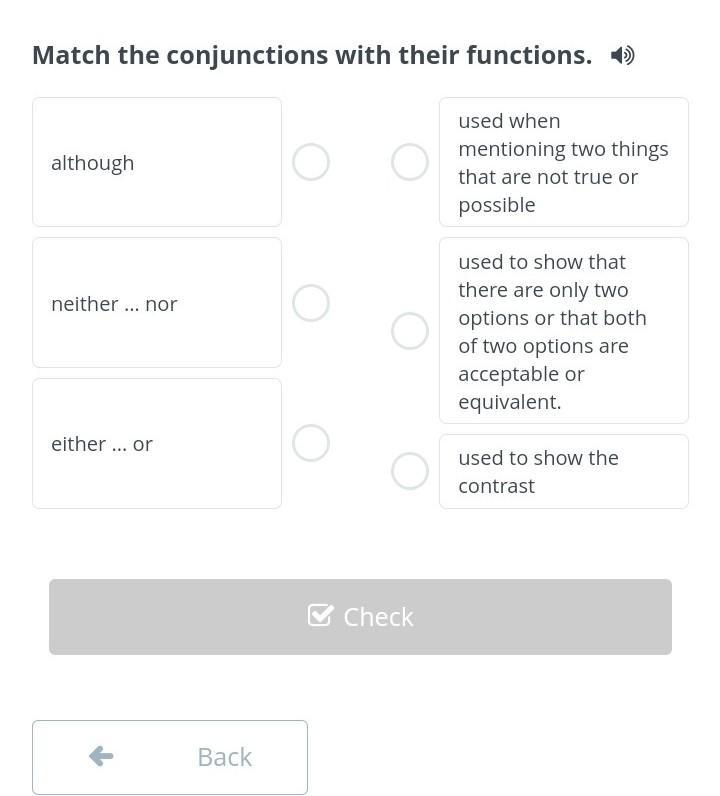Select the radio circle next to 'either ... or'

pos(311,443)
